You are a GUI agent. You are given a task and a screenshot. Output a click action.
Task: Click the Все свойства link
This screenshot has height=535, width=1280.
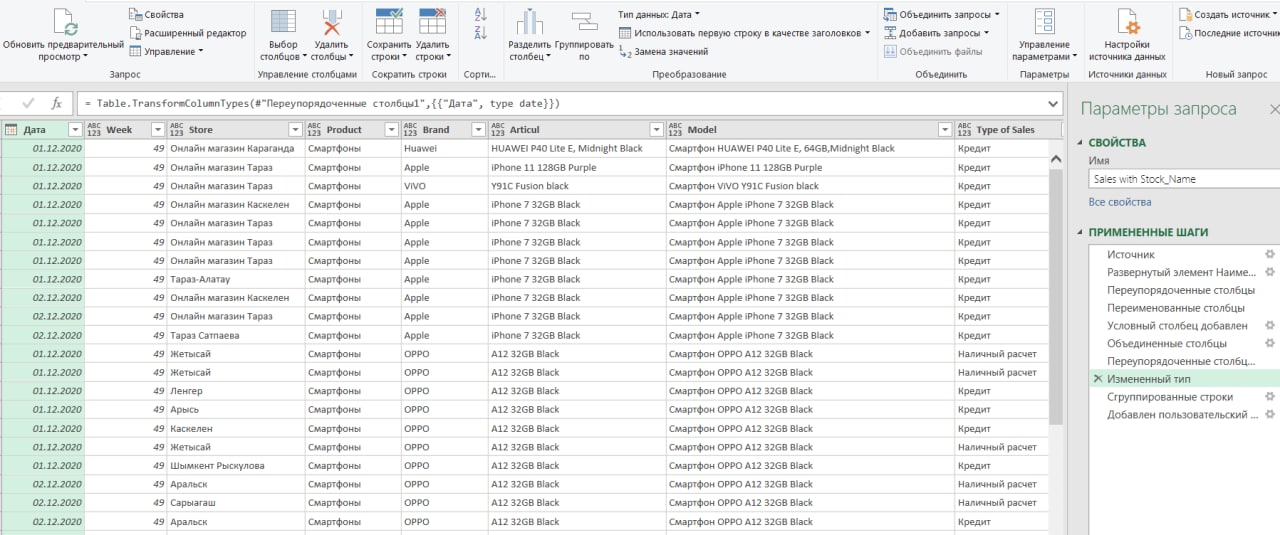(x=1120, y=202)
